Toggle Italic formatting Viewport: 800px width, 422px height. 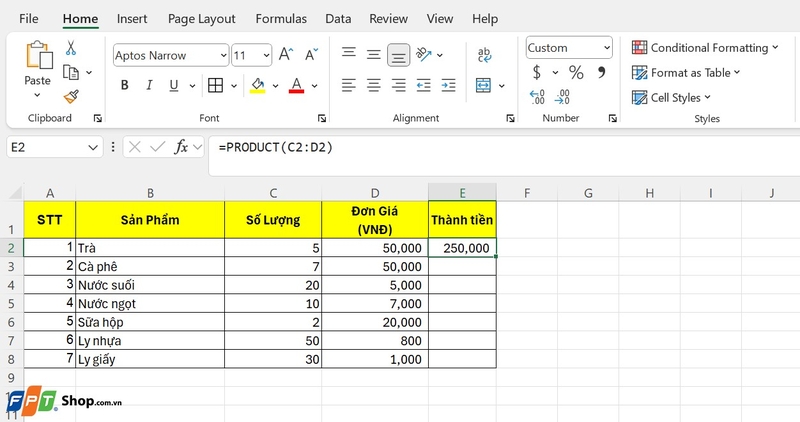coord(149,85)
